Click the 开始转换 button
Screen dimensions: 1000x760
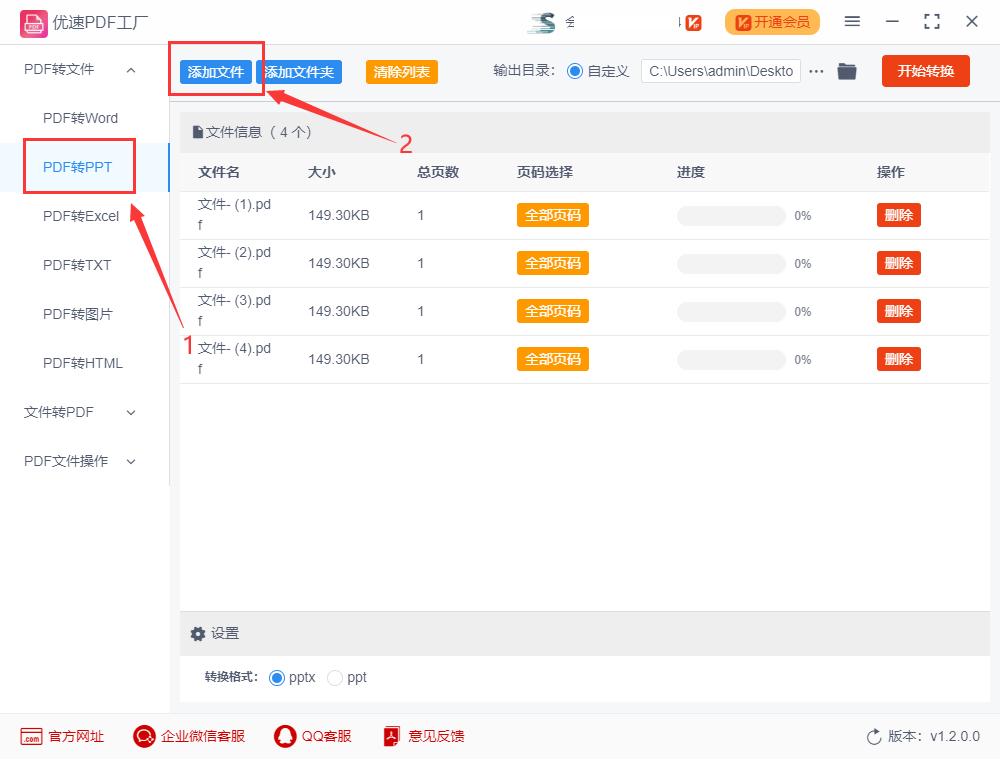[x=925, y=71]
